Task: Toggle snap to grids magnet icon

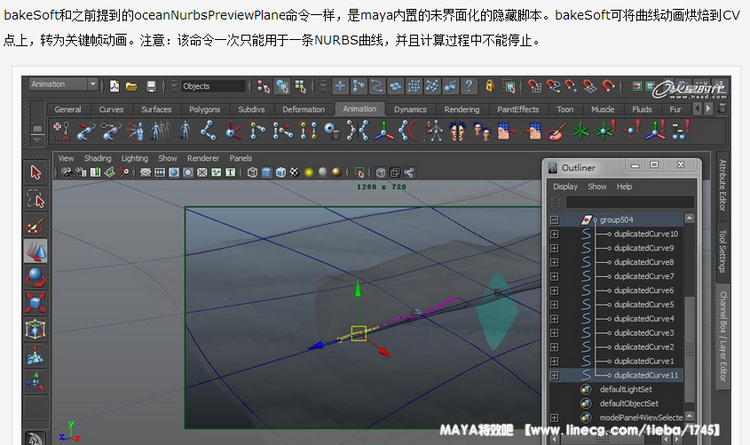Action: [535, 86]
